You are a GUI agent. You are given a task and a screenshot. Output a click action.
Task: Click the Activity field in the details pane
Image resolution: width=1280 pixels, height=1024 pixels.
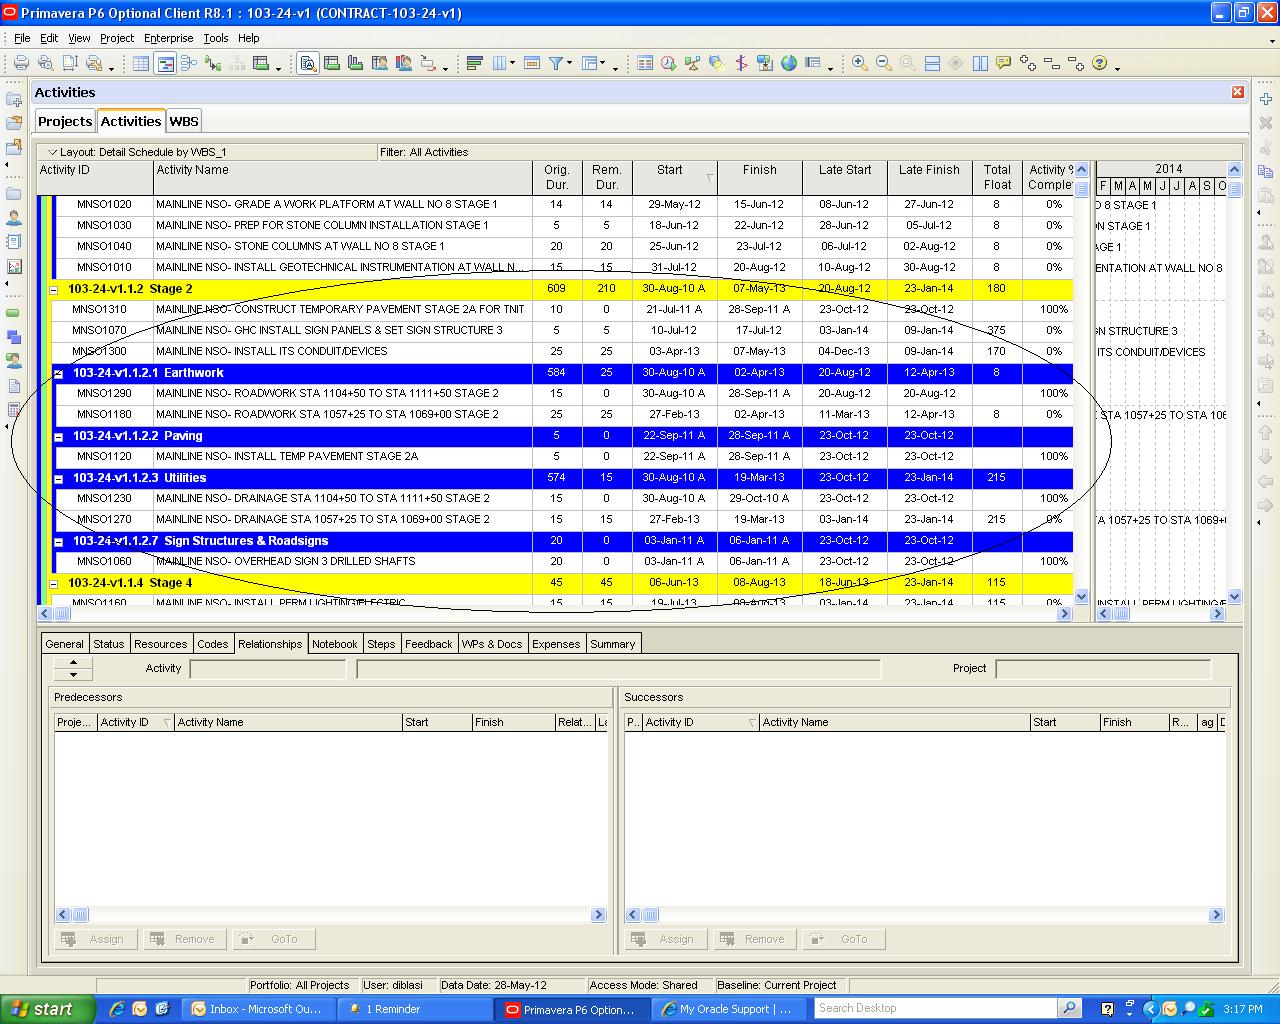268,668
